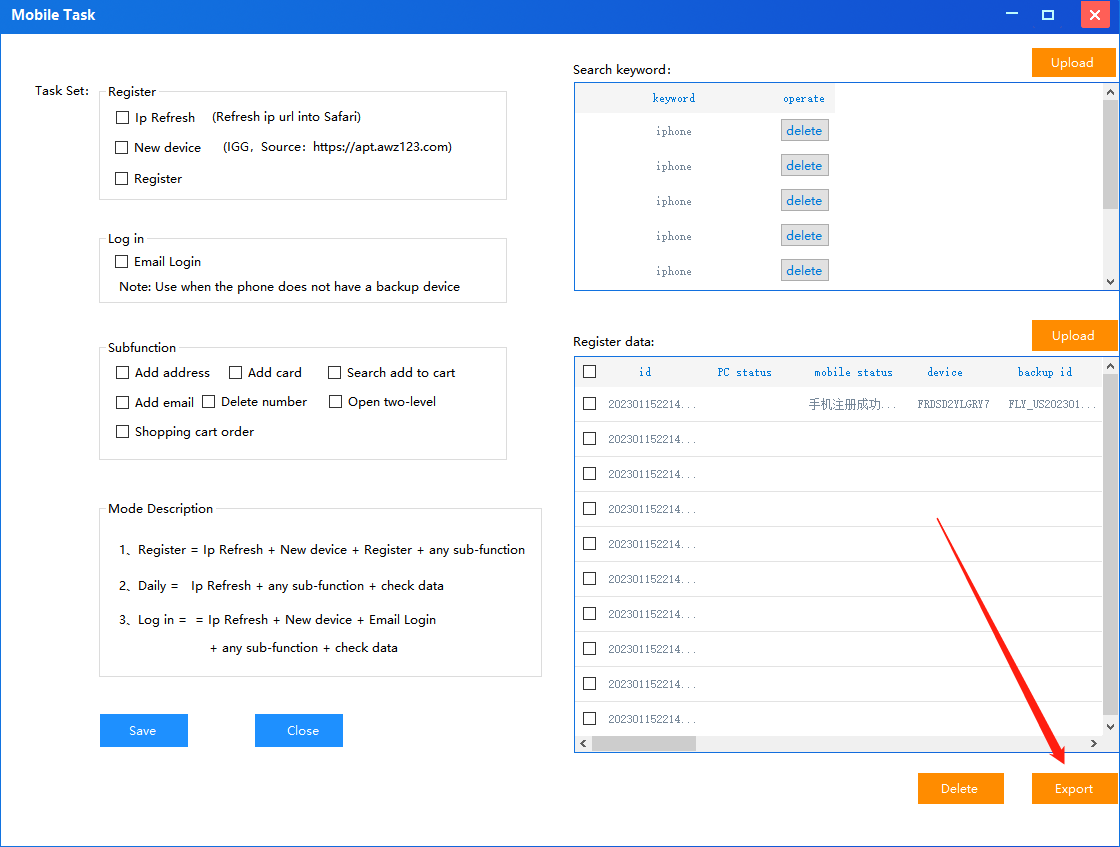The image size is (1120, 847).
Task: Upload Register data file
Action: 1074,336
